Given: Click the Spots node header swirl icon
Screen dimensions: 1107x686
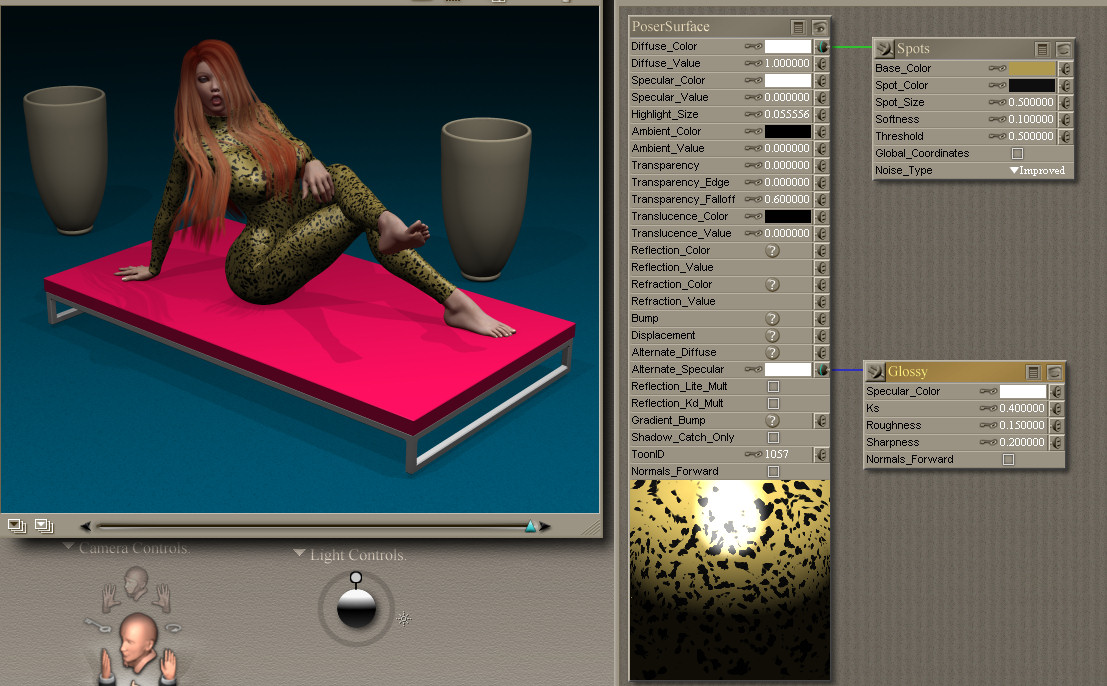Looking at the screenshot, I should 885,48.
